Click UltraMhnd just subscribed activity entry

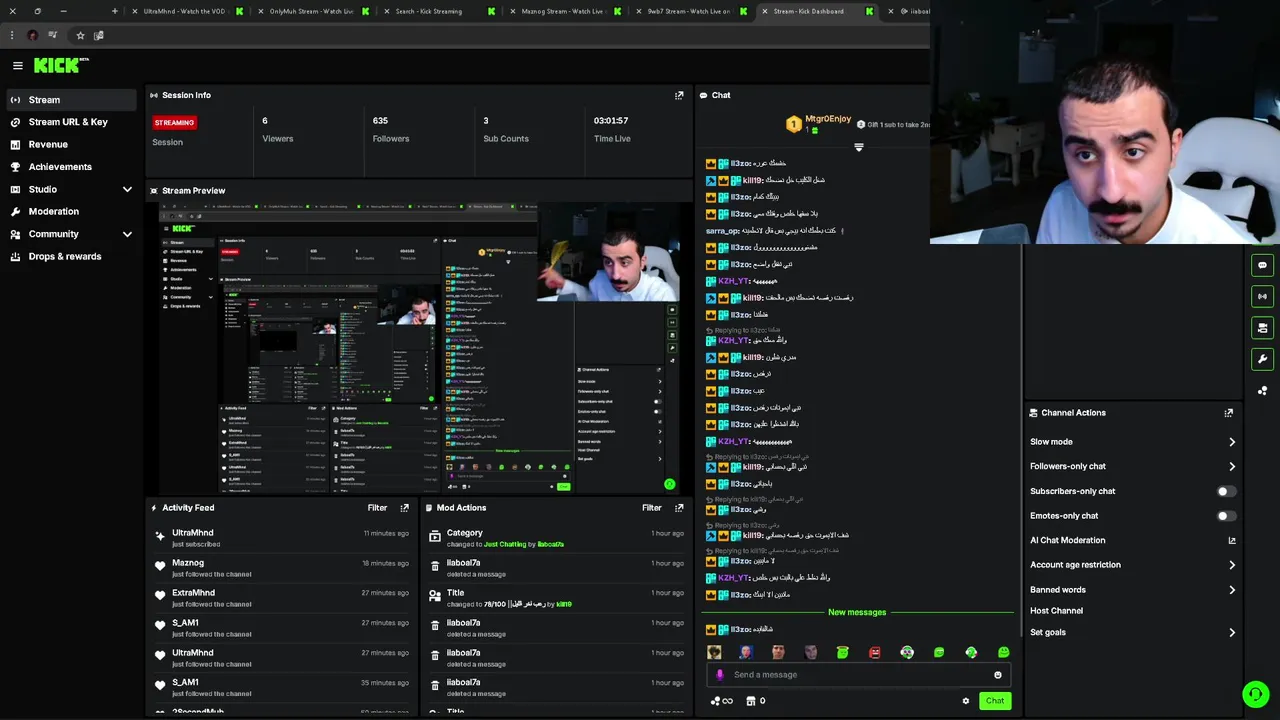point(280,538)
